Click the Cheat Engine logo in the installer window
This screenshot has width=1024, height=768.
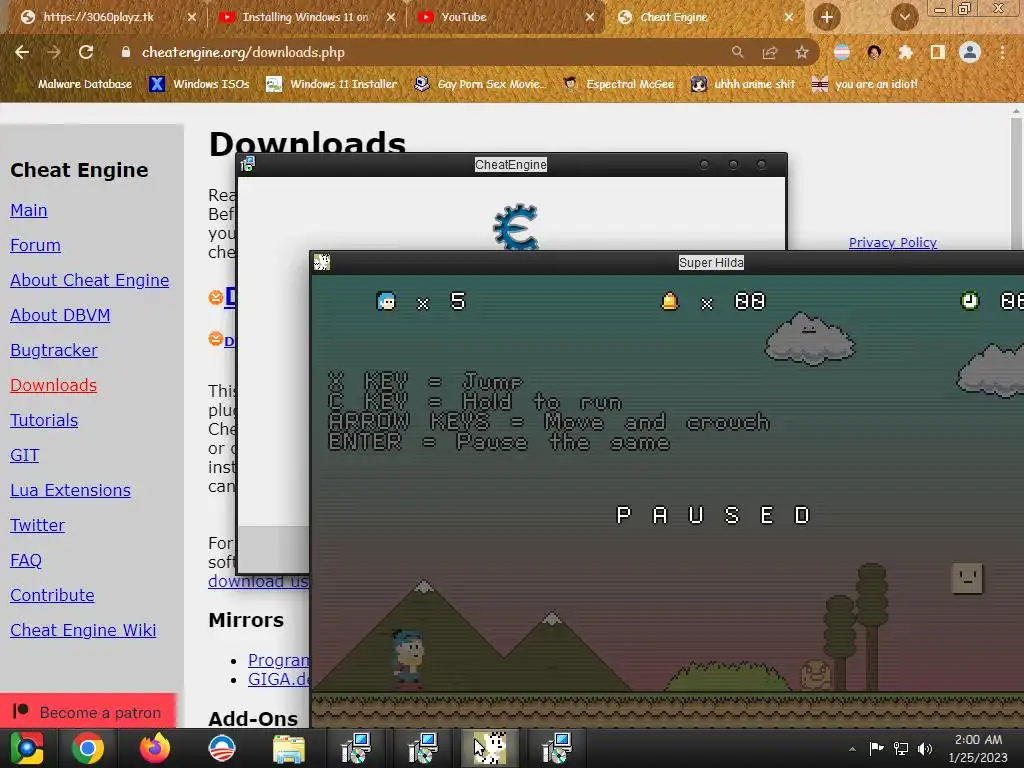pyautogui.click(x=516, y=227)
